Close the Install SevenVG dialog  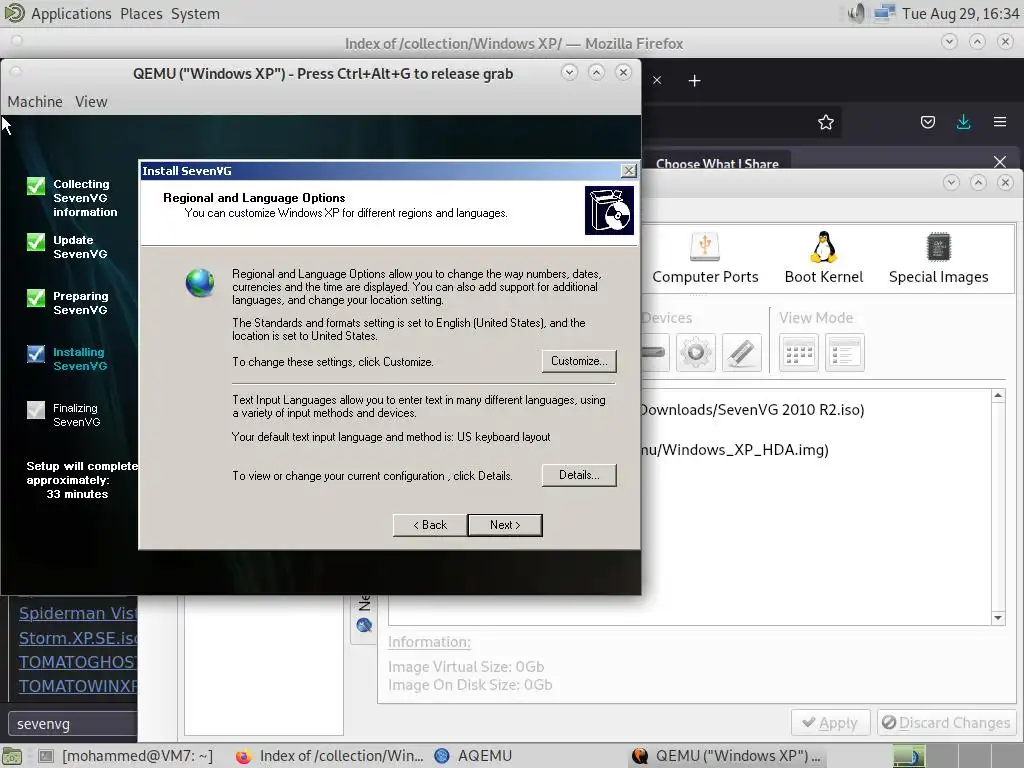tap(628, 170)
